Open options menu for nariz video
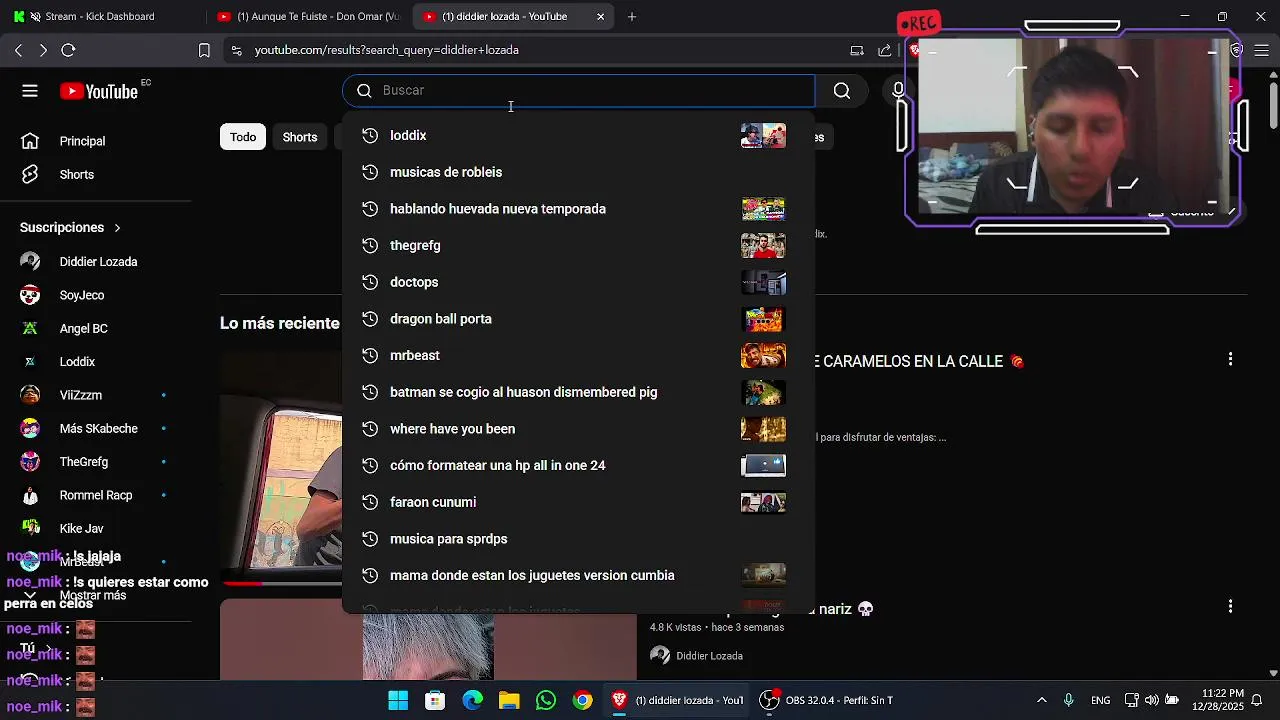Viewport: 1280px width, 720px height. click(x=1230, y=606)
